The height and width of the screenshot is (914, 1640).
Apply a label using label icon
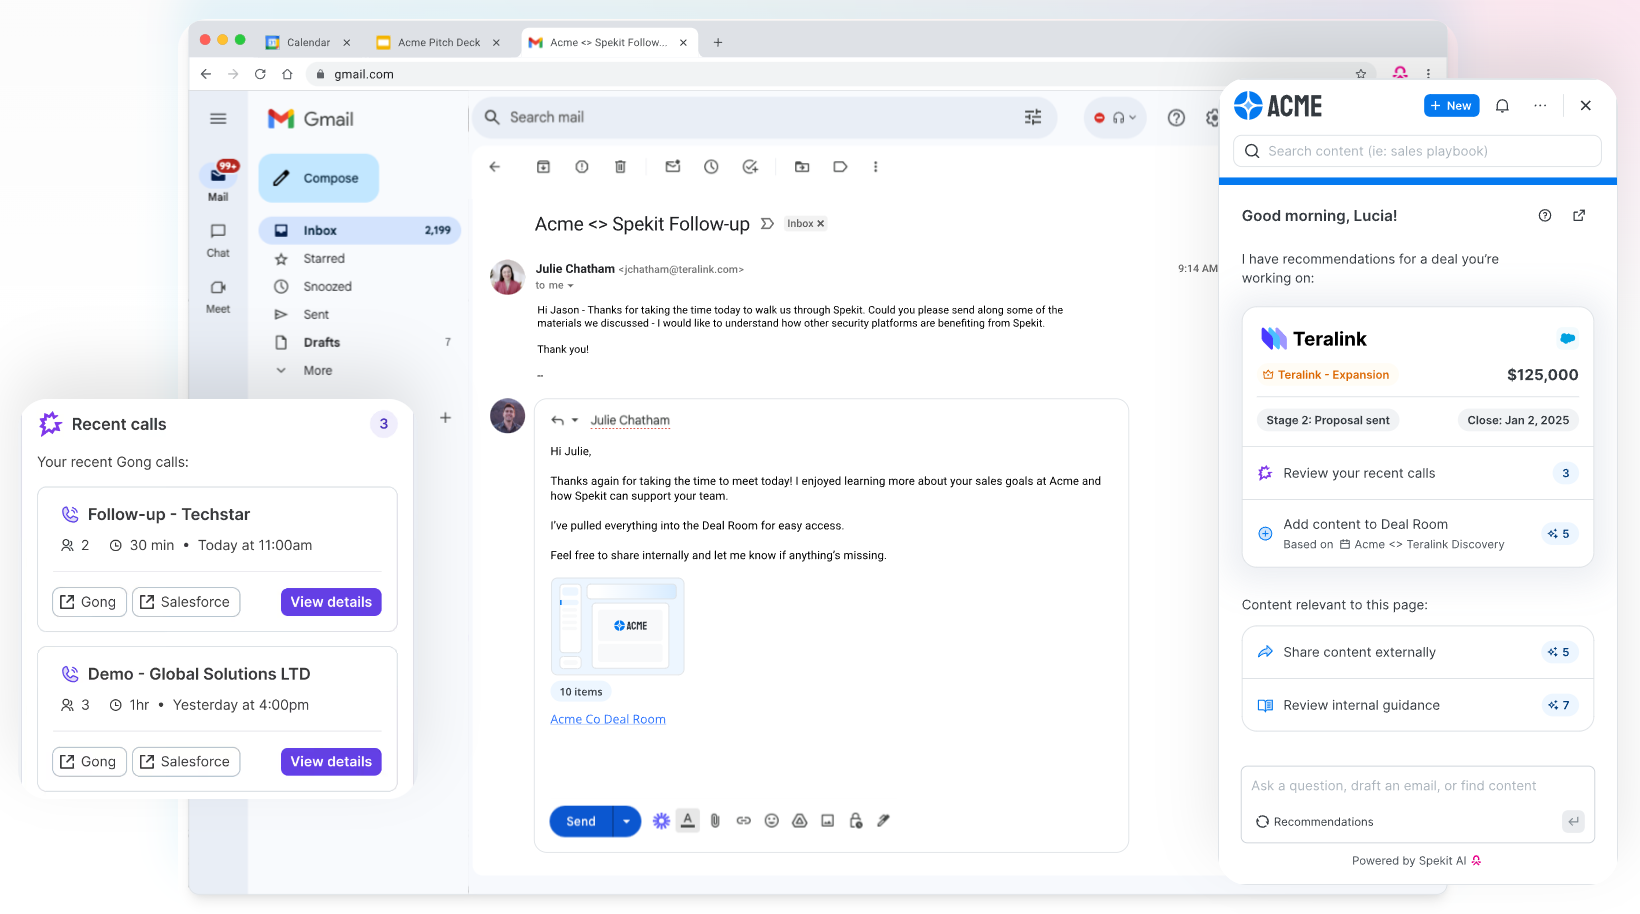(840, 167)
